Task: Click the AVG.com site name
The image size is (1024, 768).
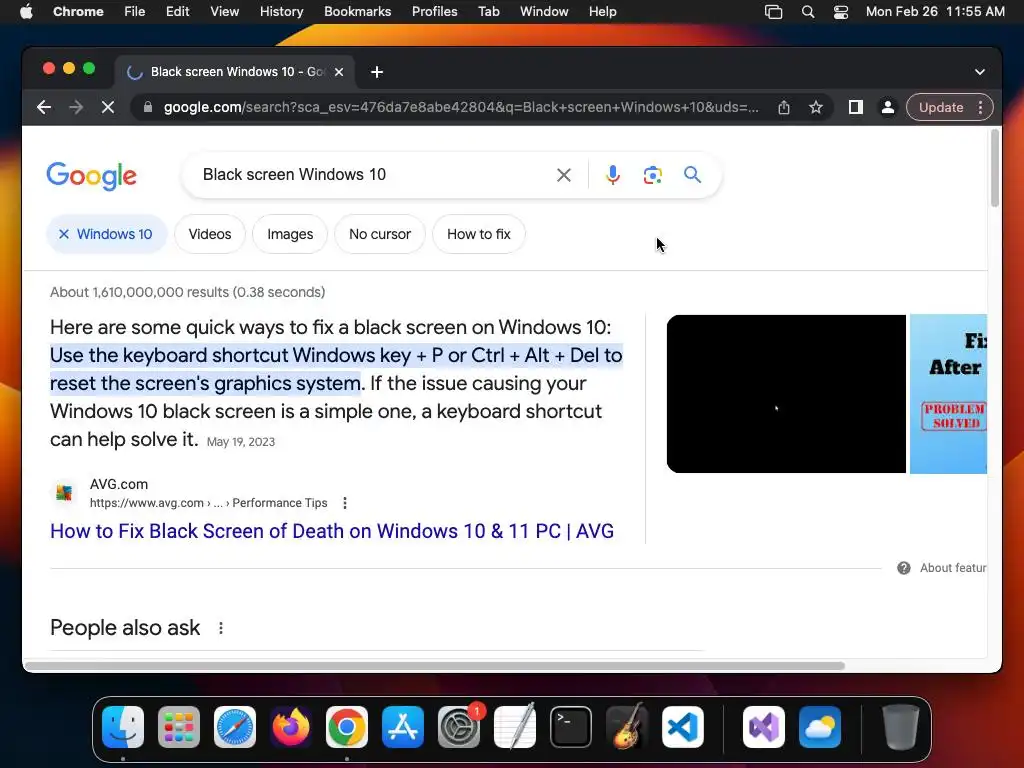Action: (x=119, y=484)
